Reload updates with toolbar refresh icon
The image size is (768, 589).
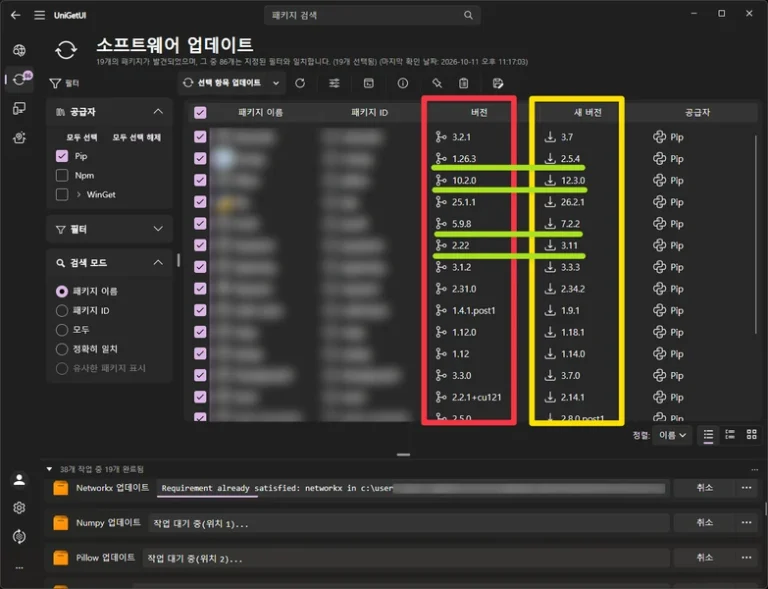(300, 83)
